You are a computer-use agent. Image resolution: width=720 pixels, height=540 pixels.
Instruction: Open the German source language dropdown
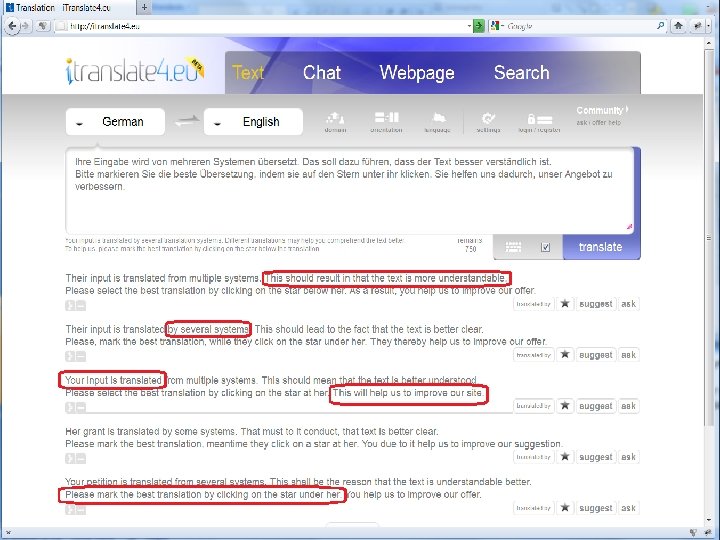click(115, 122)
